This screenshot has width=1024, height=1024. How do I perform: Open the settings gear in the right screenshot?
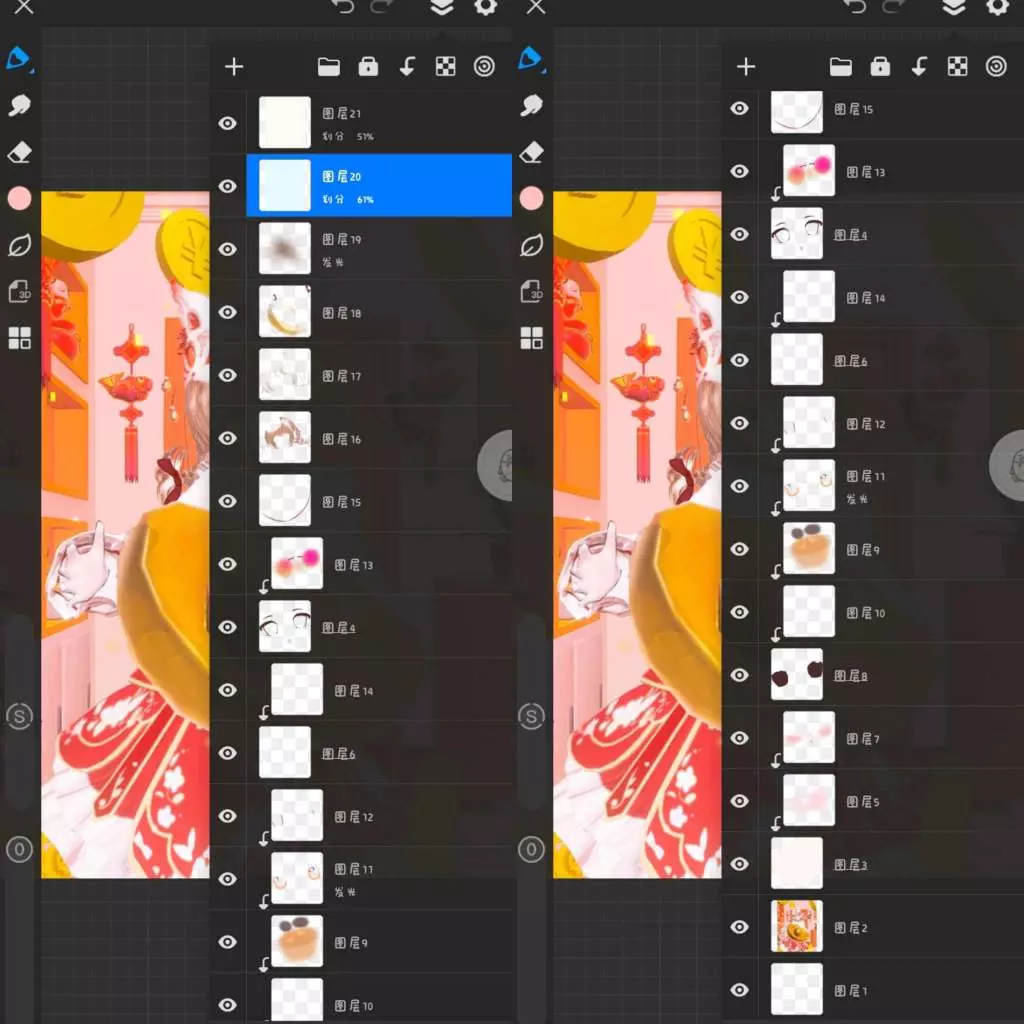(x=997, y=7)
